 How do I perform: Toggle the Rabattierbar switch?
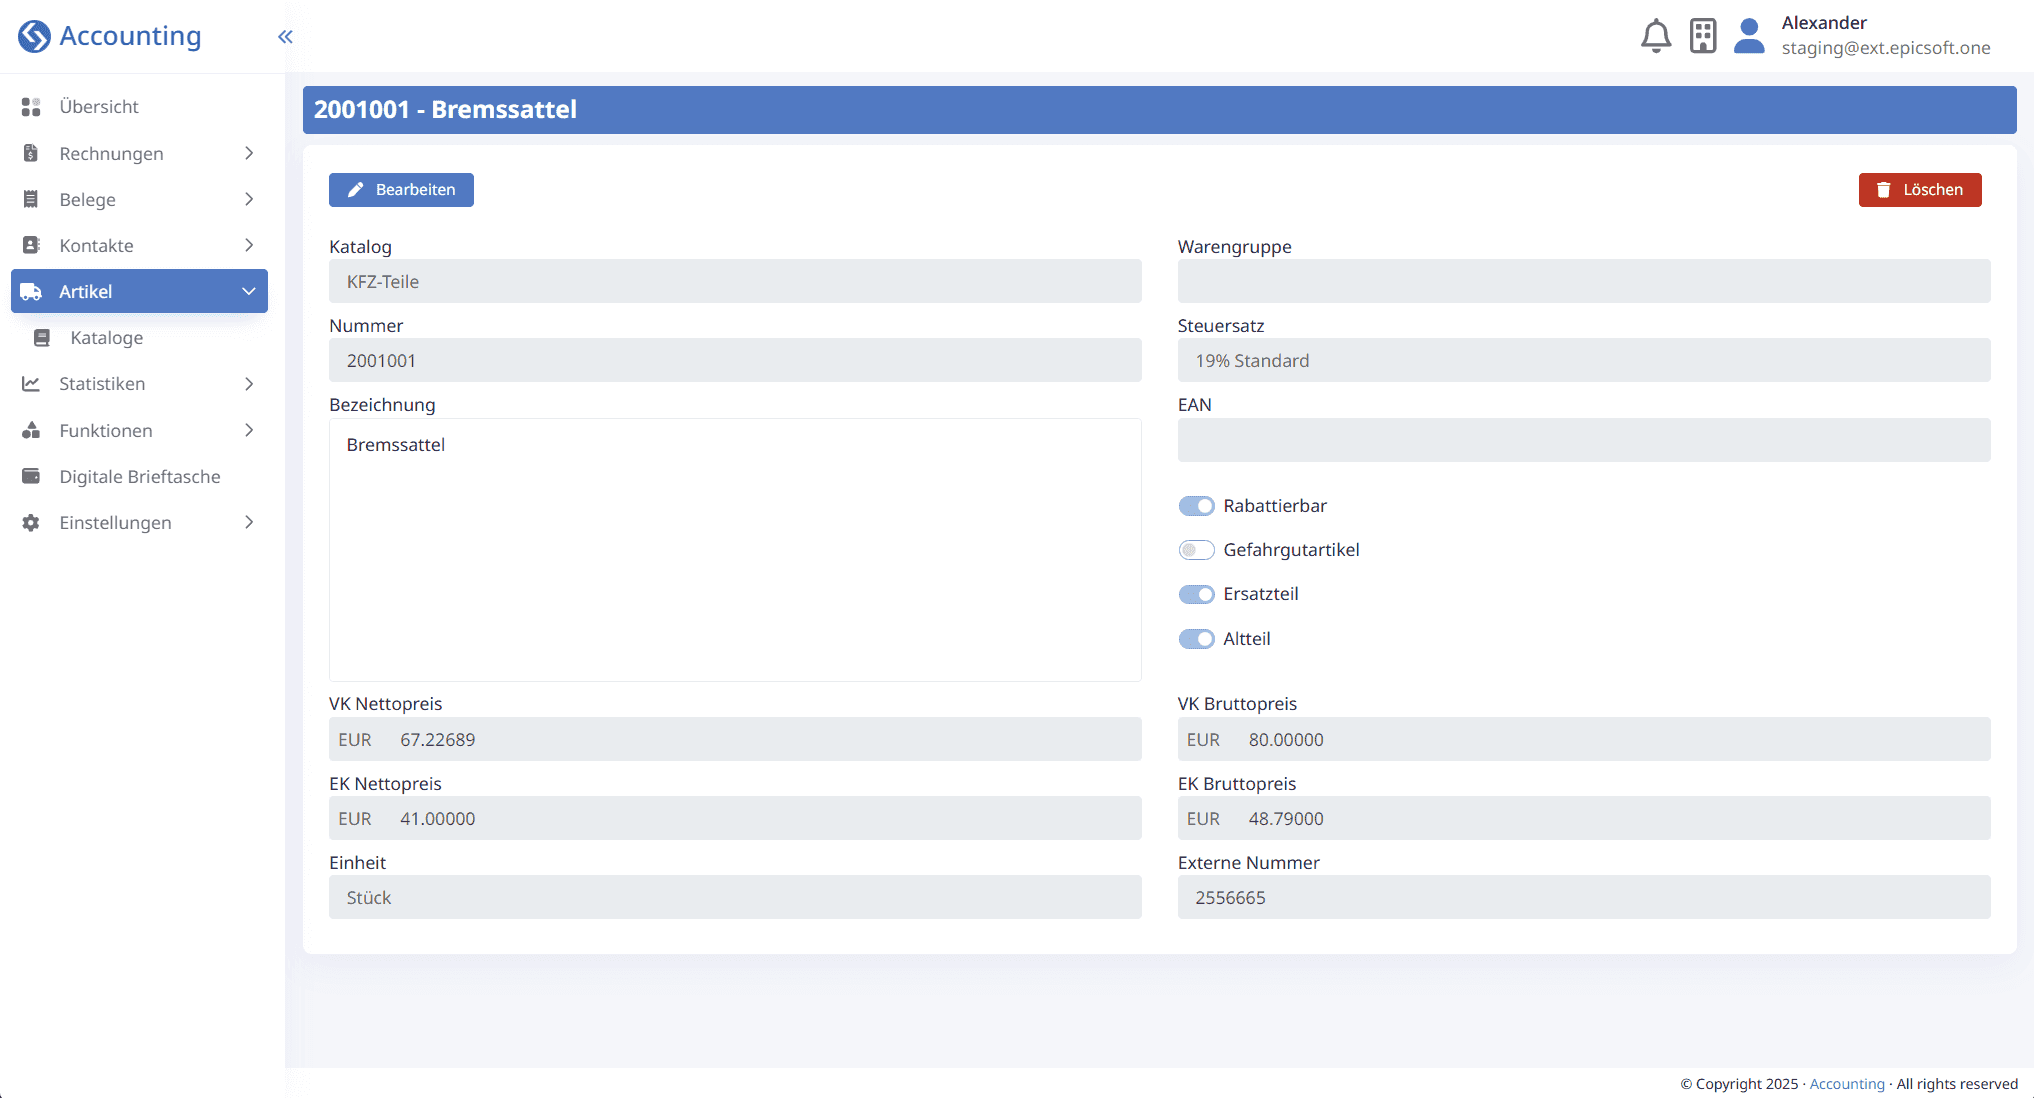point(1196,506)
